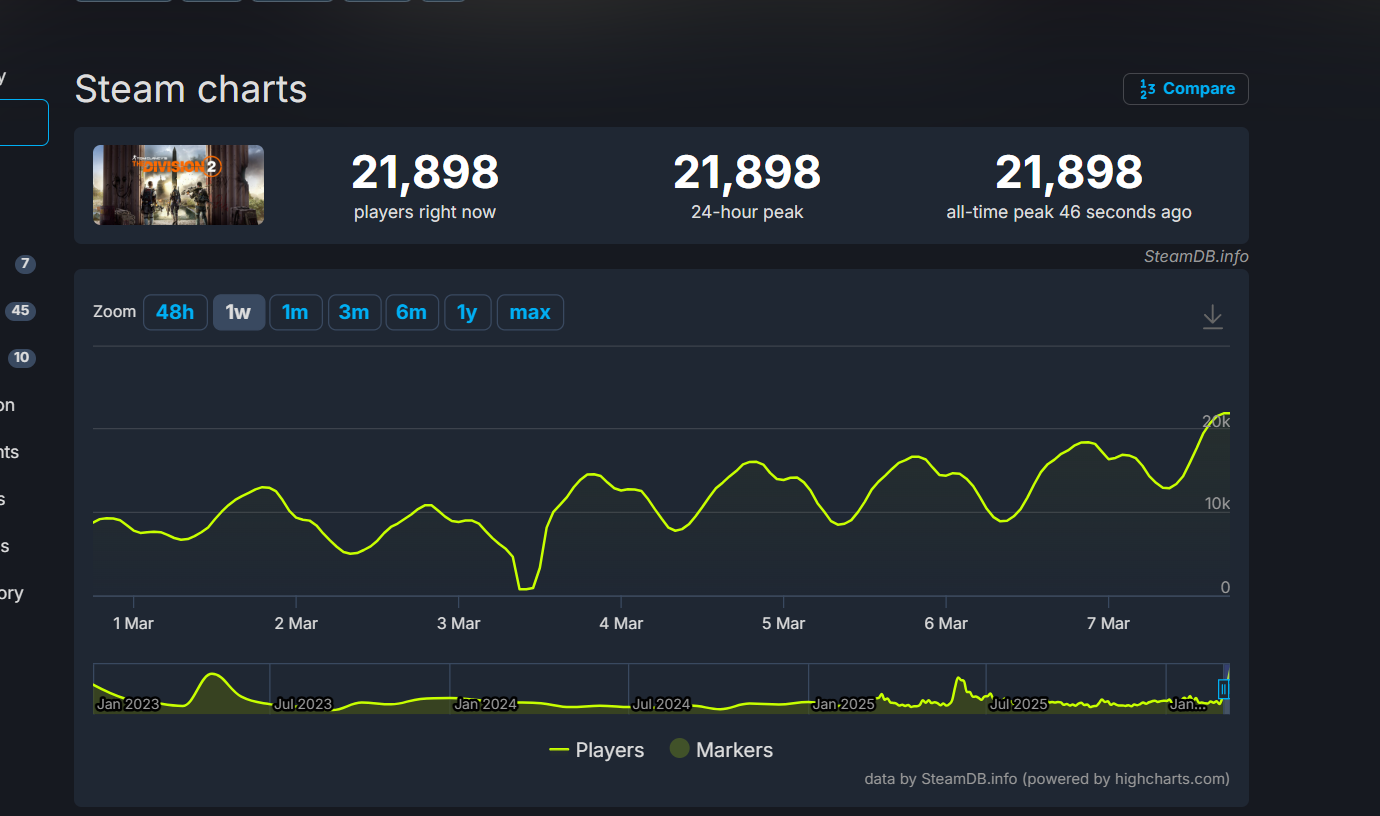The width and height of the screenshot is (1380, 816).
Task: Click the sidebar badge showing 7
Action: coord(25,264)
